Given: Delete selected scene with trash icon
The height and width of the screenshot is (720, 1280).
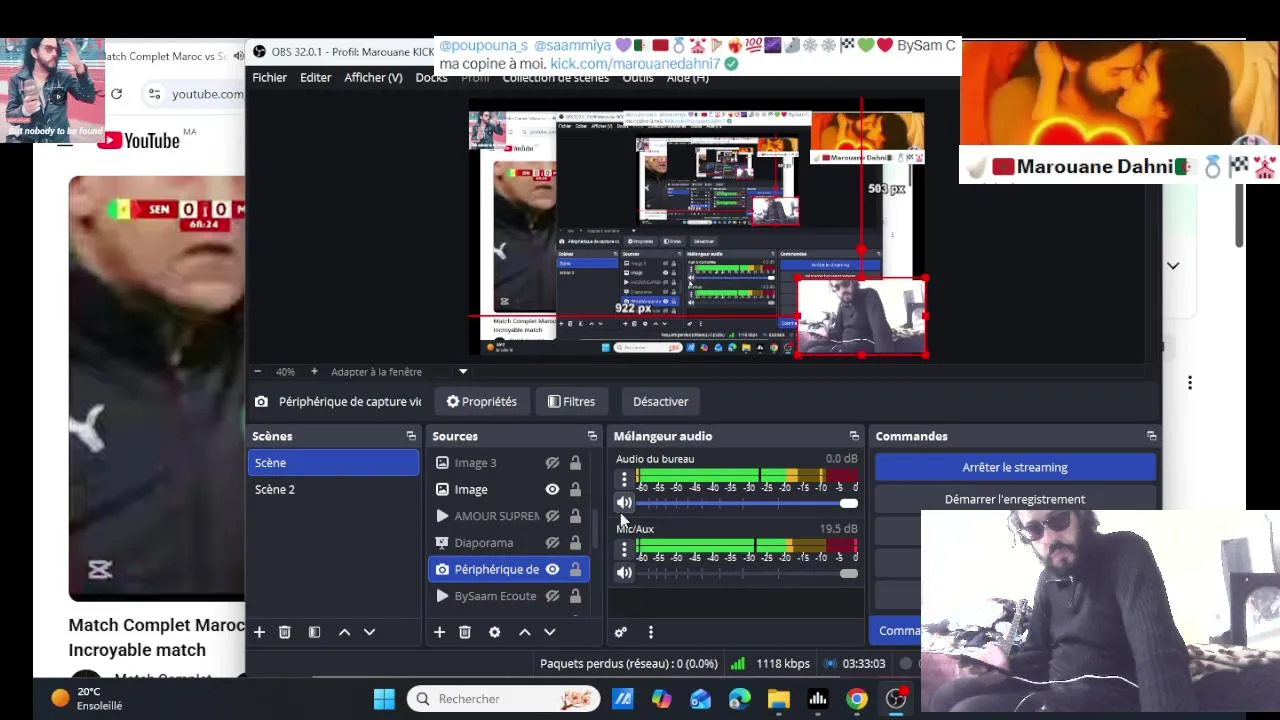Looking at the screenshot, I should (285, 632).
